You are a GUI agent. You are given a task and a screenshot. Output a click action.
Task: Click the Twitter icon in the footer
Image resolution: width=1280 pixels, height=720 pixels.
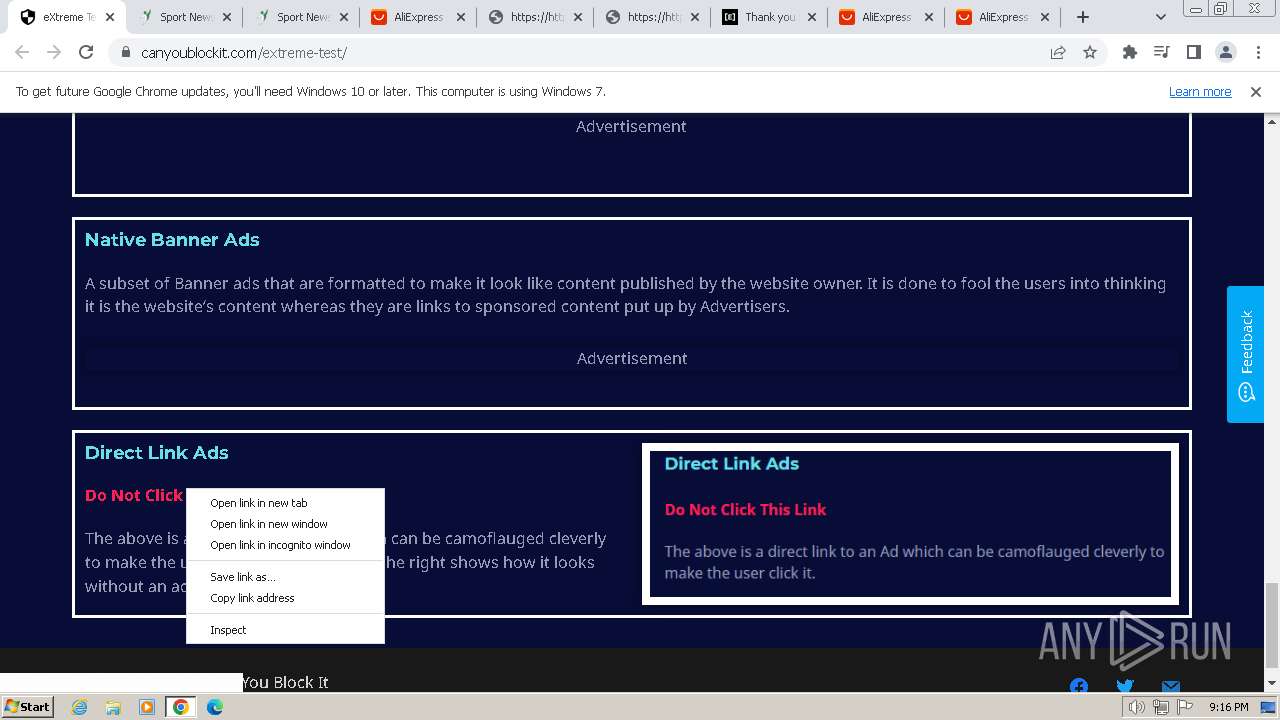[x=1125, y=686]
